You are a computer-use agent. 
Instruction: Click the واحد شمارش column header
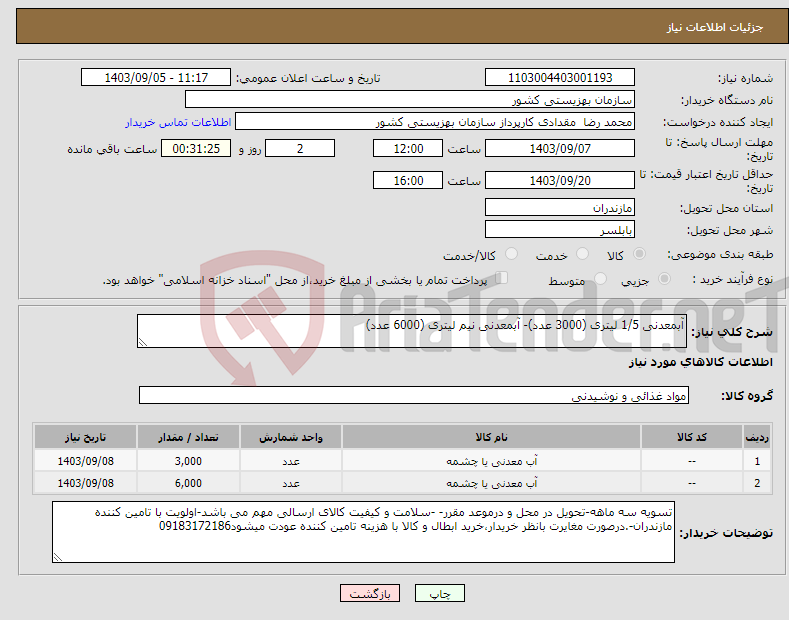(x=291, y=437)
